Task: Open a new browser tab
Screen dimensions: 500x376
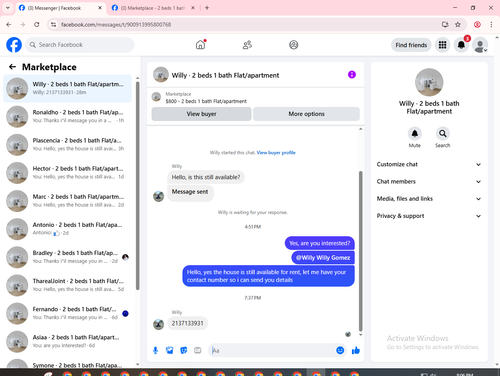Action: coord(207,8)
